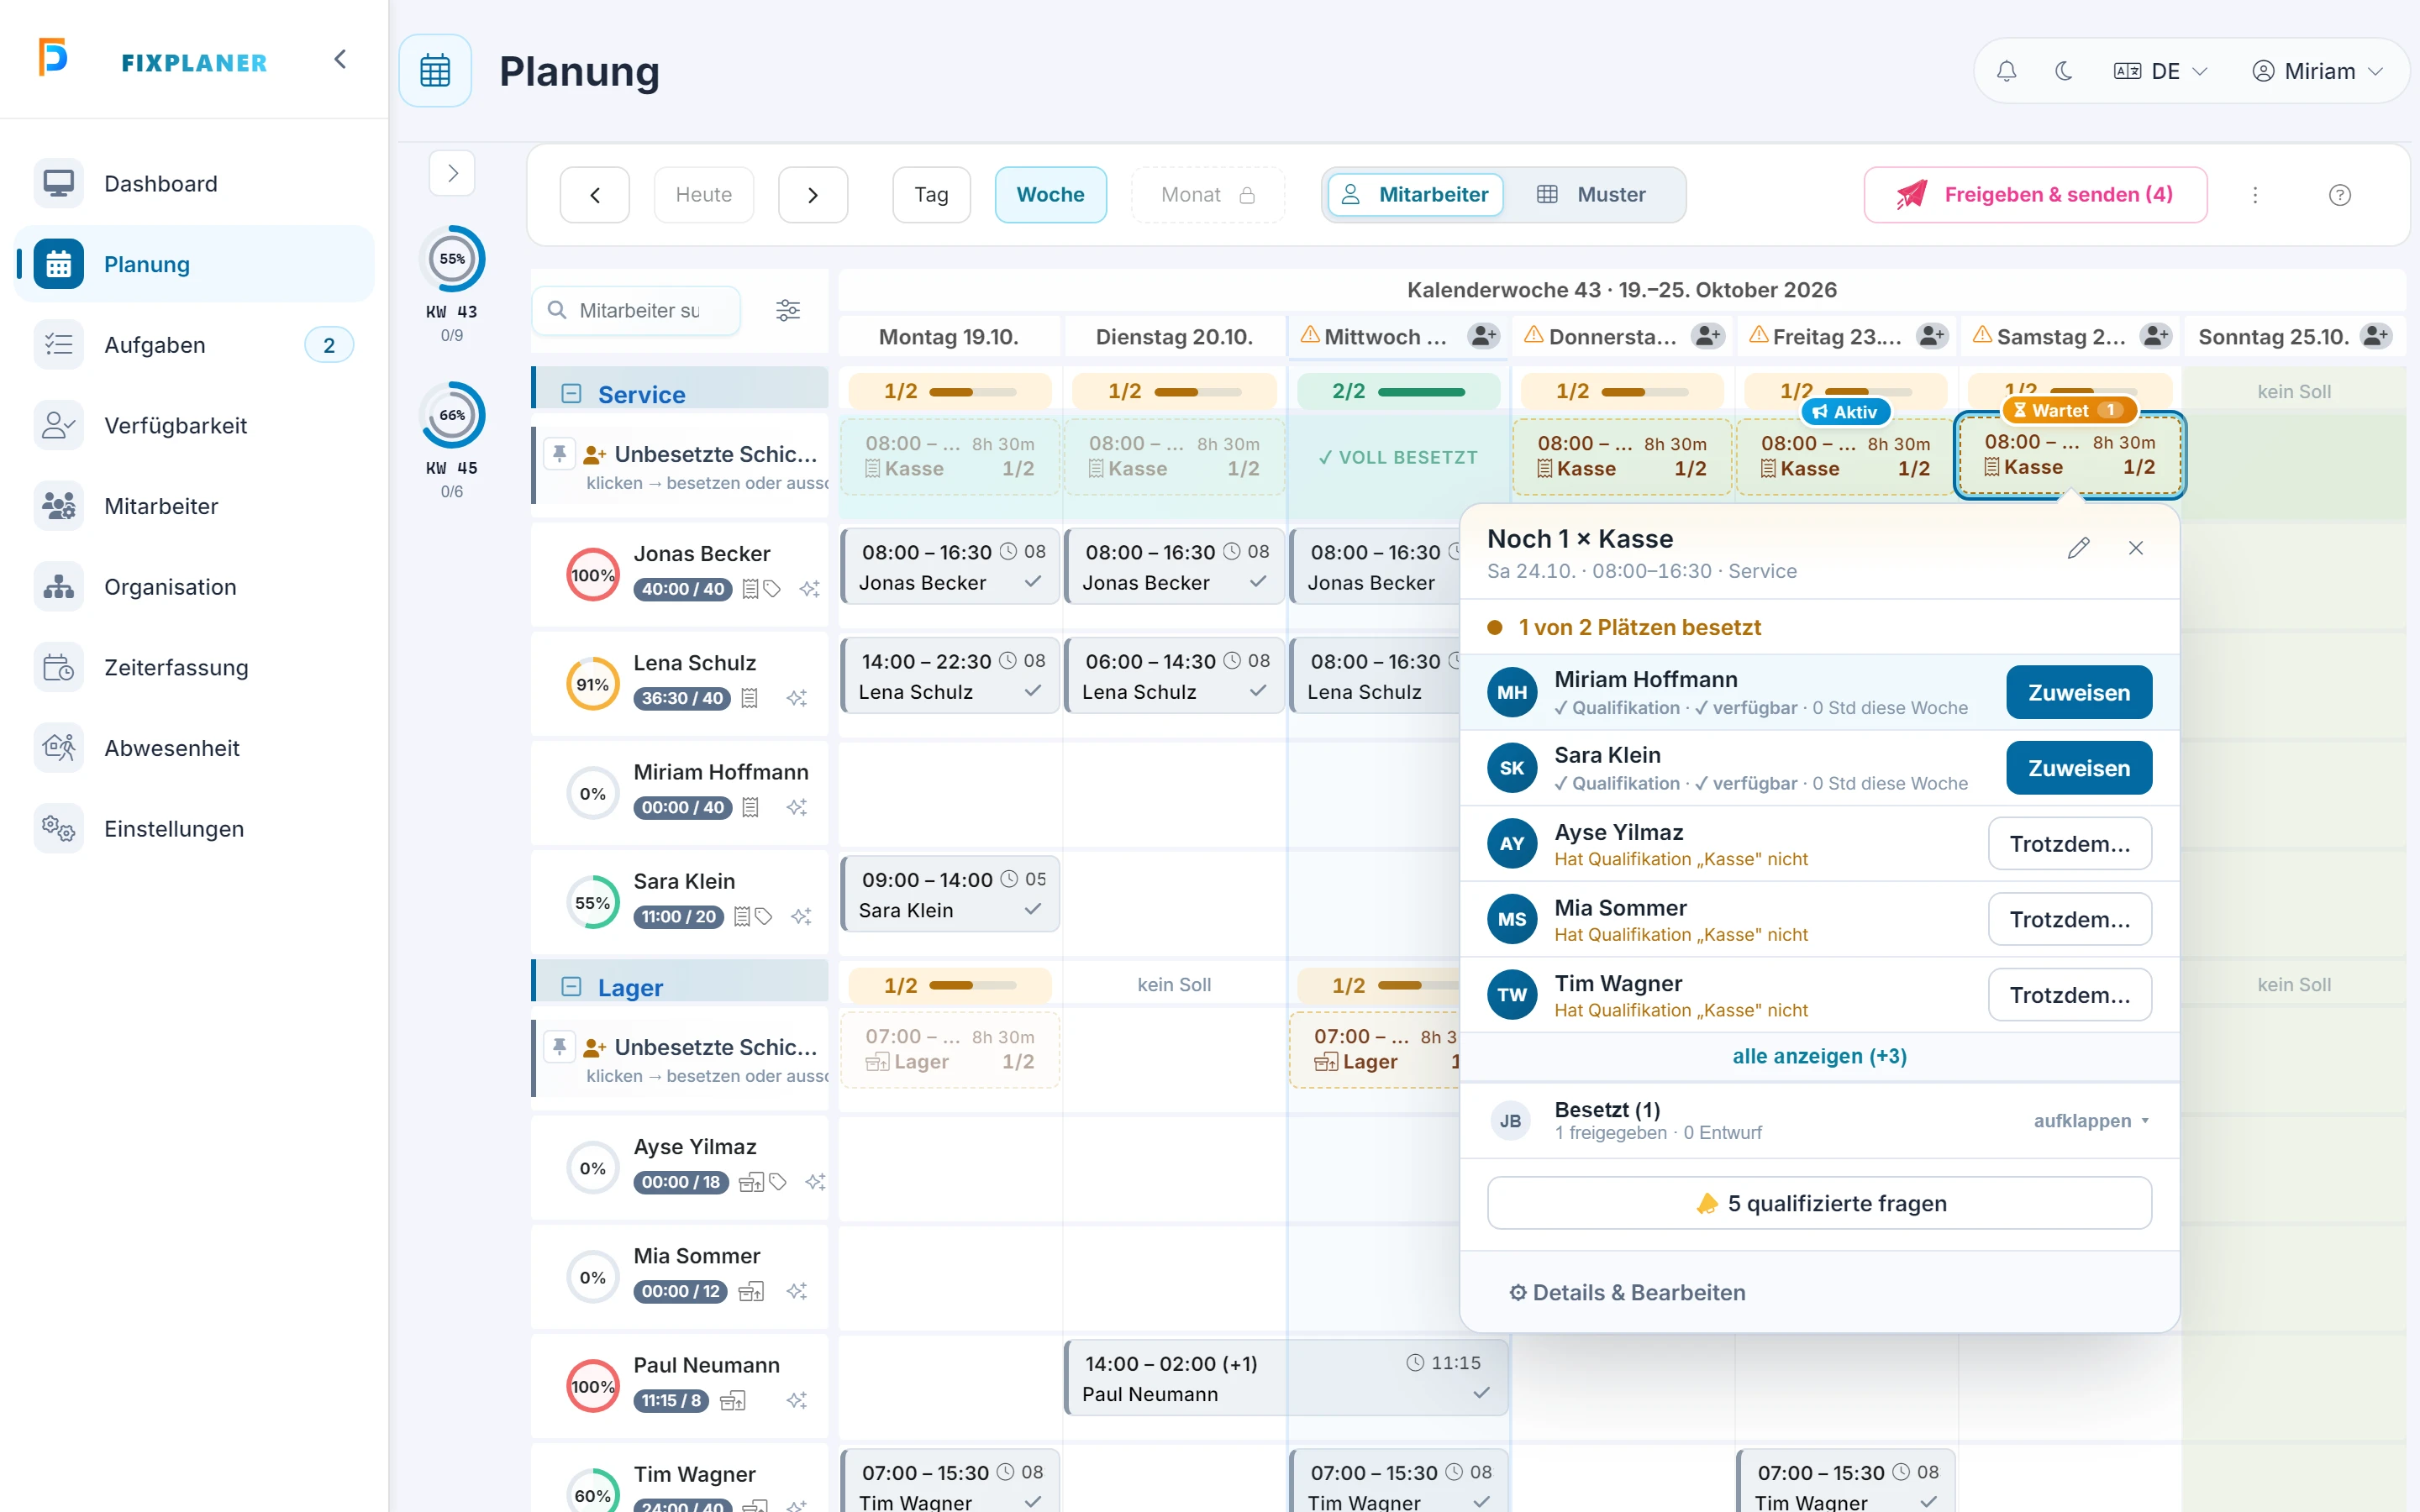The height and width of the screenshot is (1512, 2420).
Task: Toggle pin on Service Unbesetzte Schichten row
Action: tap(560, 455)
